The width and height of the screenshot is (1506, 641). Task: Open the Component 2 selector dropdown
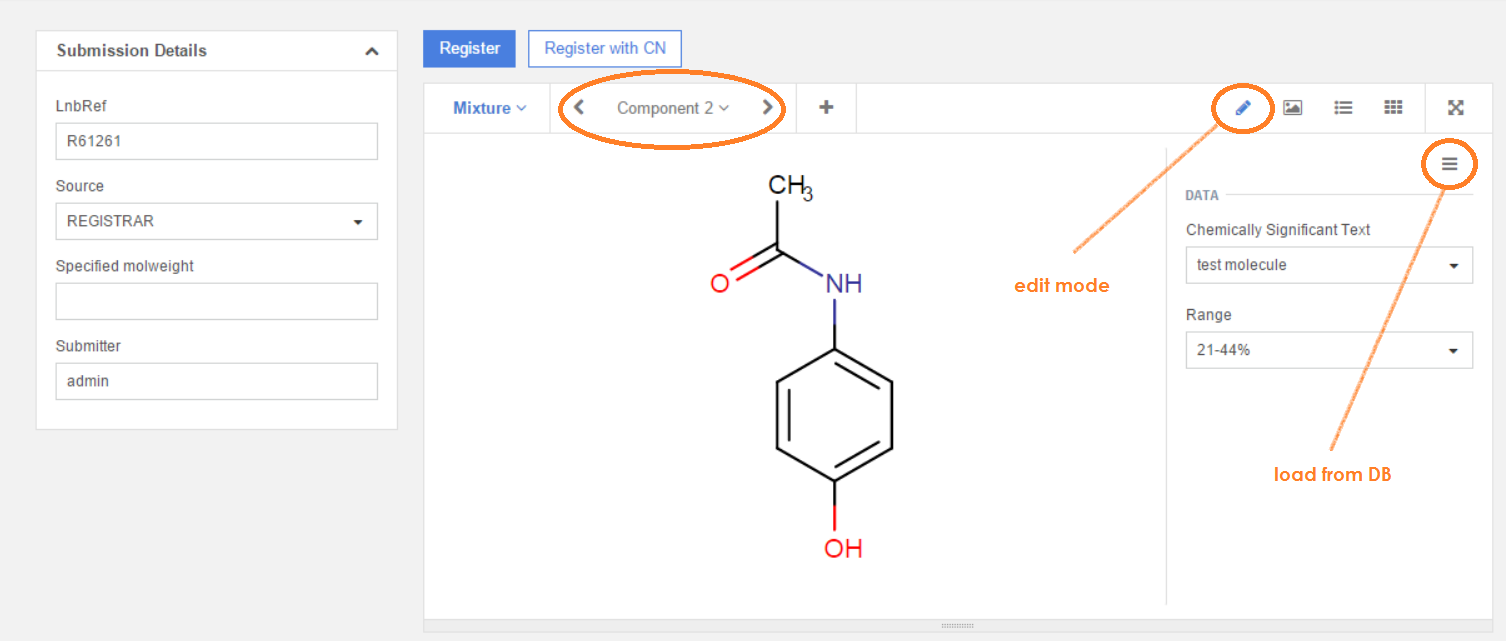coord(672,108)
